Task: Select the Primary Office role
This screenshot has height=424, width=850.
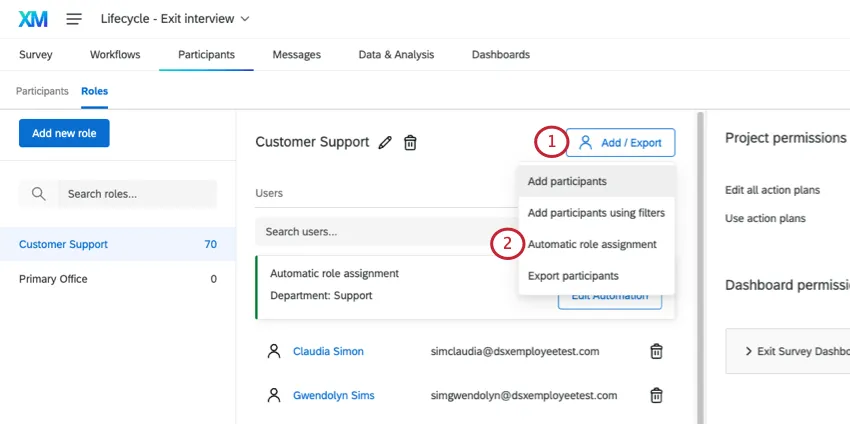Action: (53, 279)
